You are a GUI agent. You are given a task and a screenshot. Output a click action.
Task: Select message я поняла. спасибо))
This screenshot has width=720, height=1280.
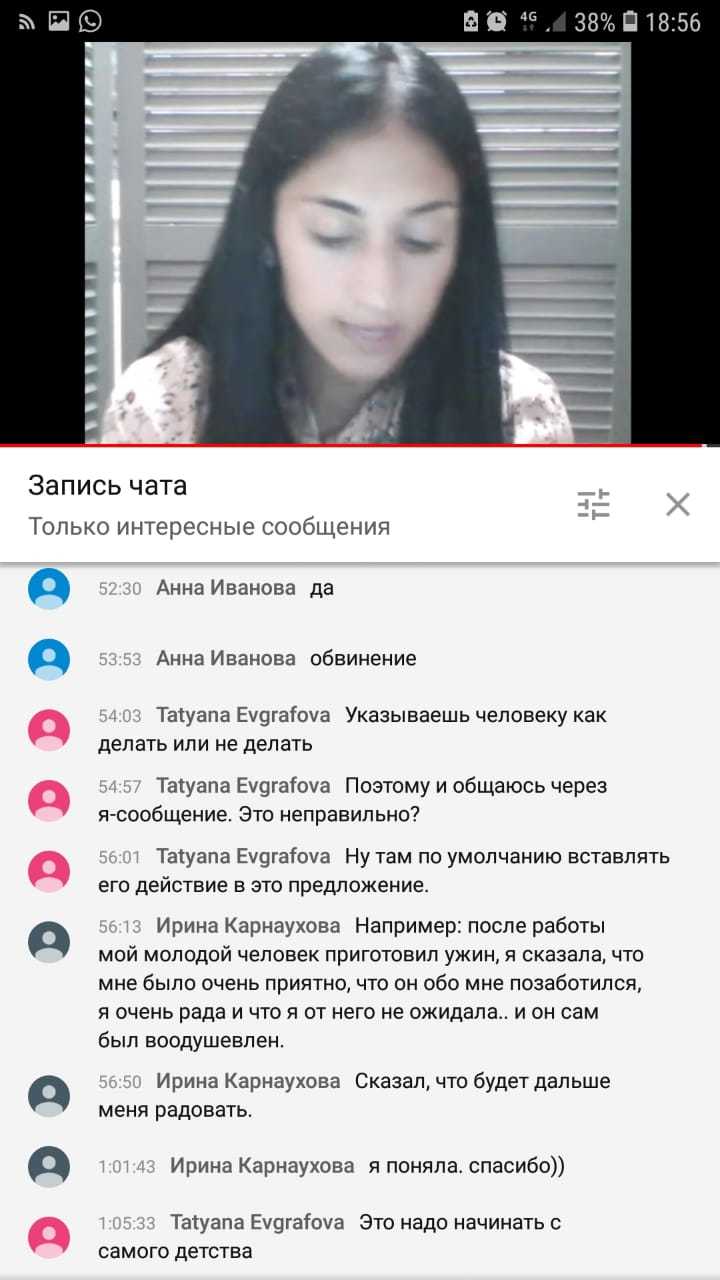click(467, 1166)
